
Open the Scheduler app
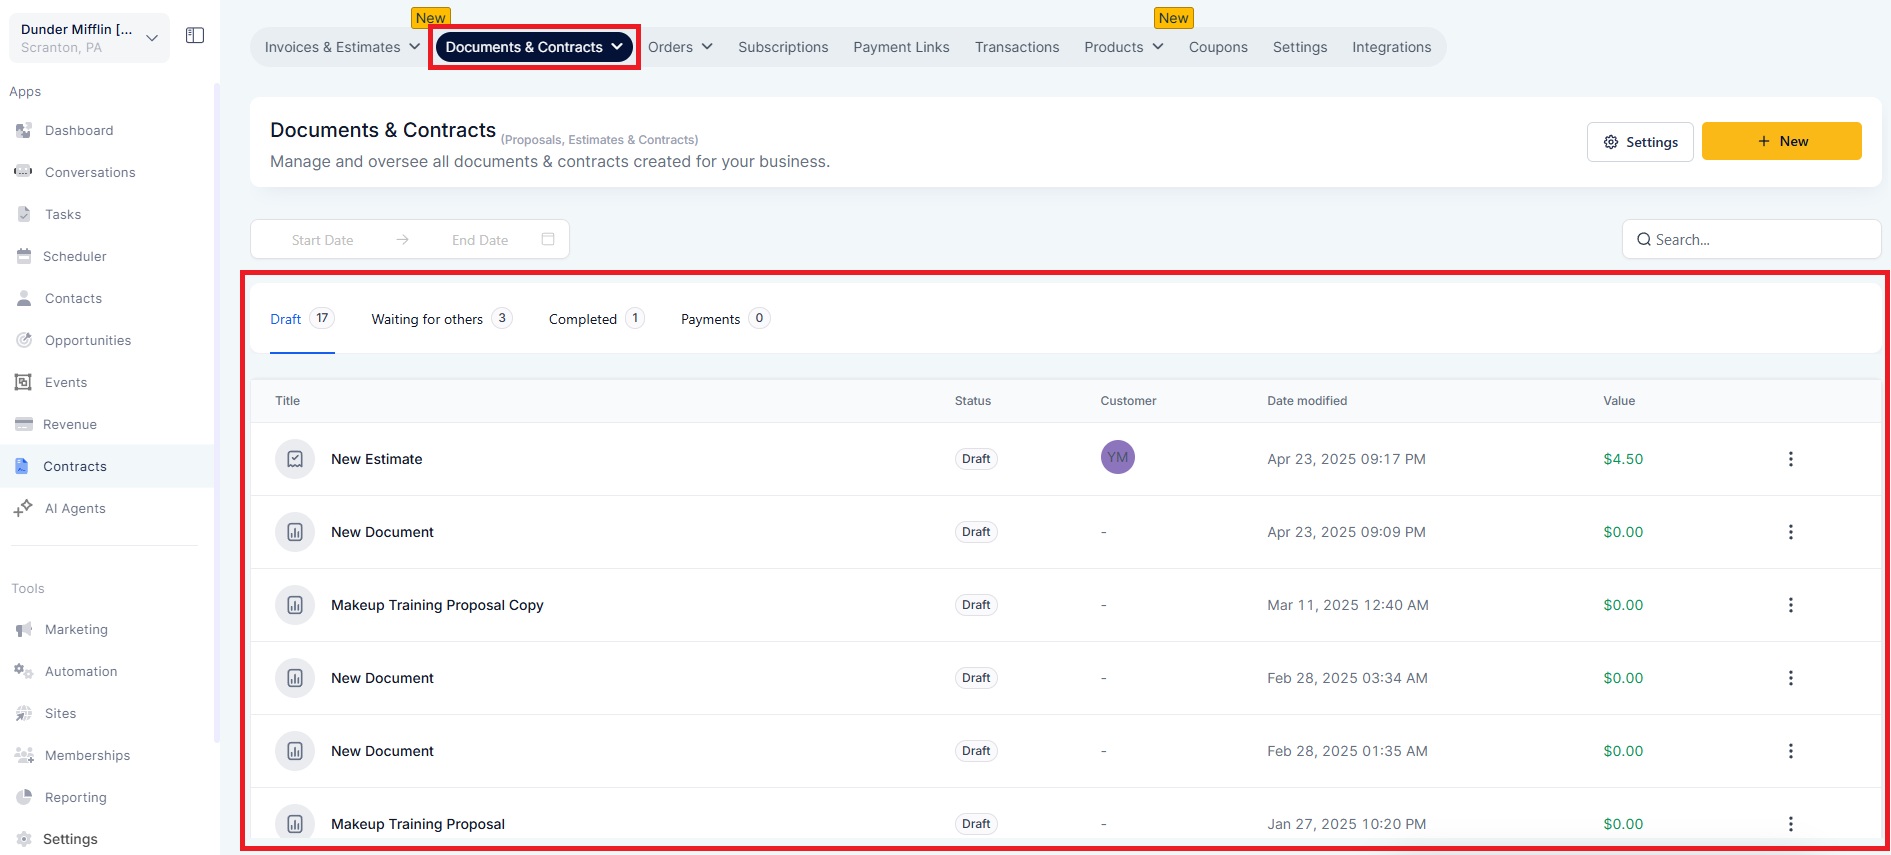[74, 256]
